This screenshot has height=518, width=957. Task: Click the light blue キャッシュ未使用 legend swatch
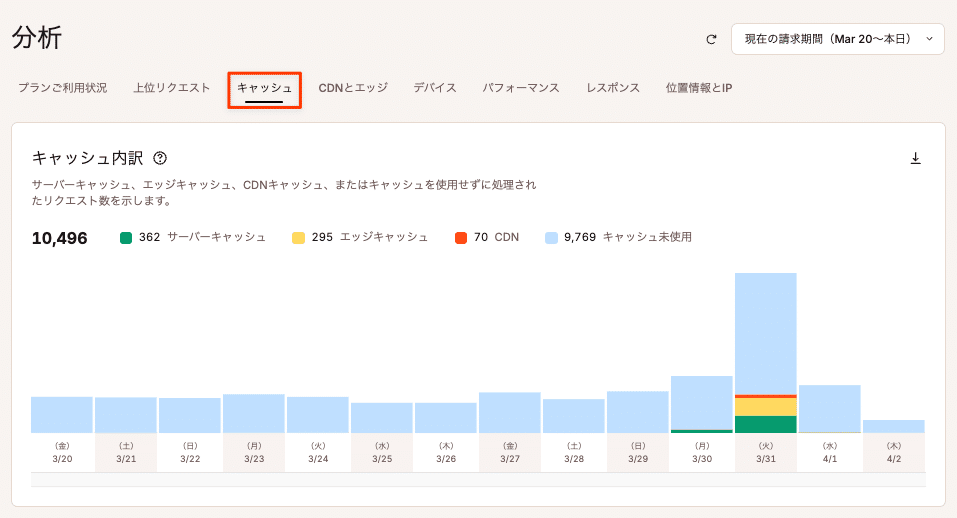(551, 238)
